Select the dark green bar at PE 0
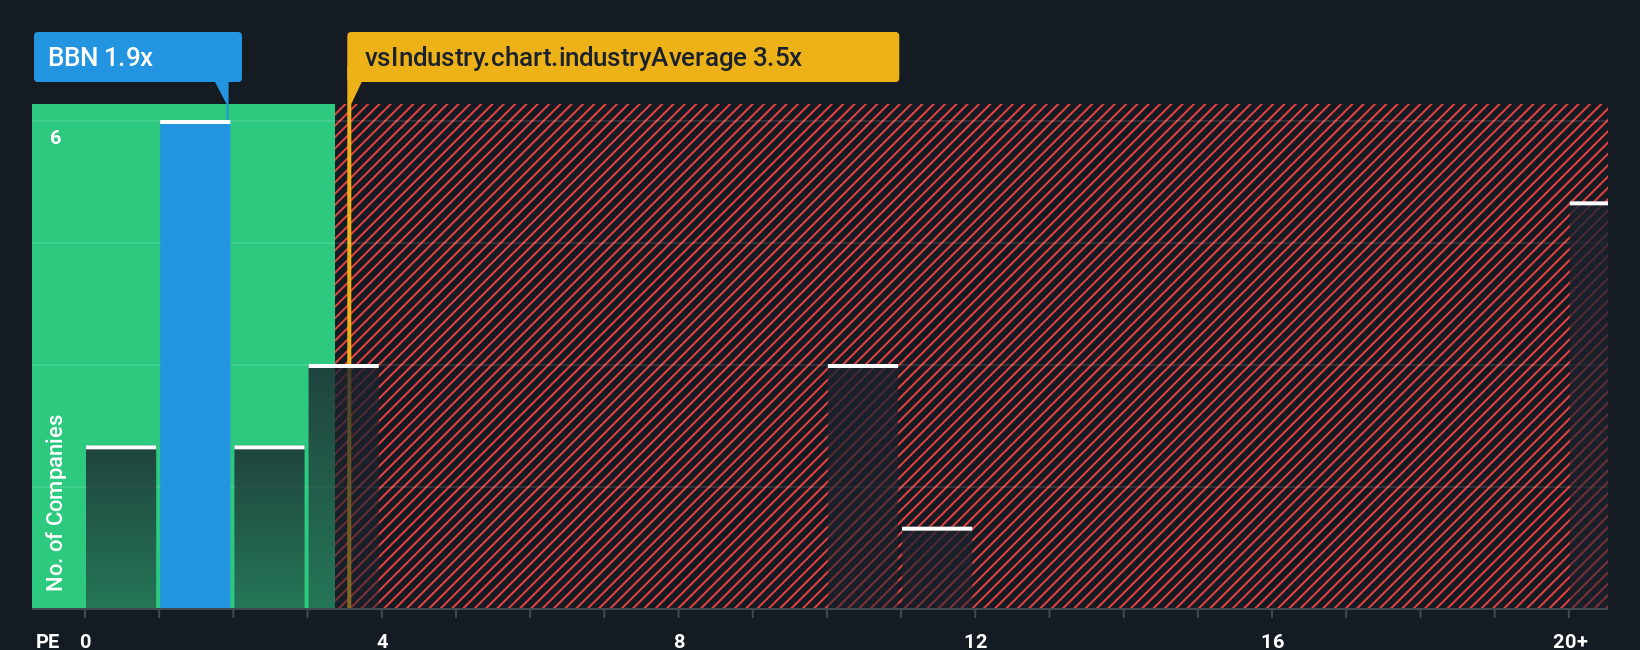 pos(121,527)
